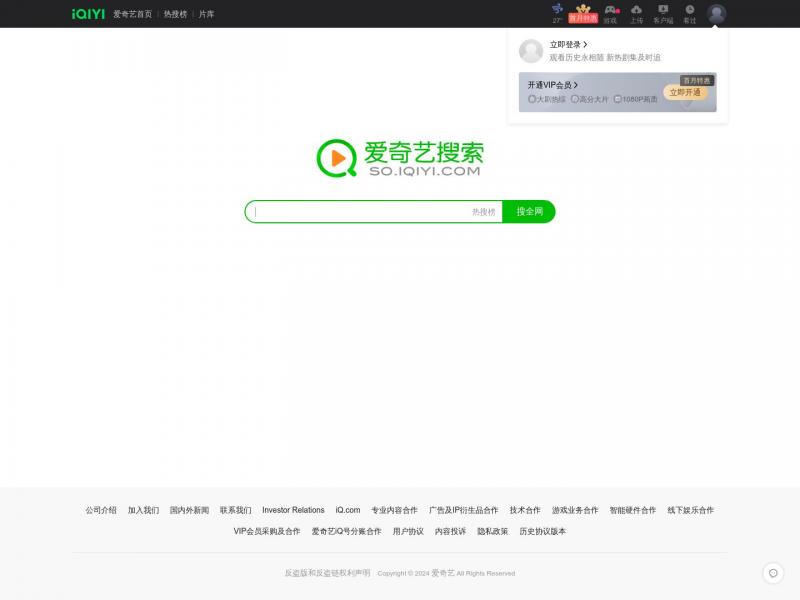The image size is (800, 600).
Task: Click the gray avatar in login popup
Action: pyautogui.click(x=531, y=51)
